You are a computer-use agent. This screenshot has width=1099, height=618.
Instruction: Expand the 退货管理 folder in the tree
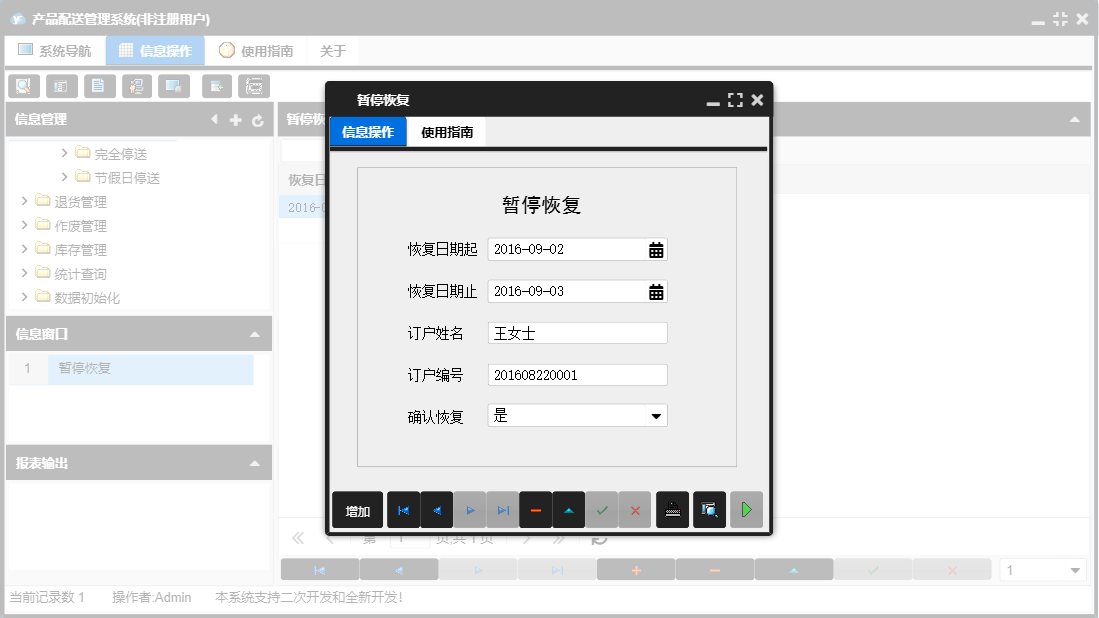pyautogui.click(x=24, y=201)
